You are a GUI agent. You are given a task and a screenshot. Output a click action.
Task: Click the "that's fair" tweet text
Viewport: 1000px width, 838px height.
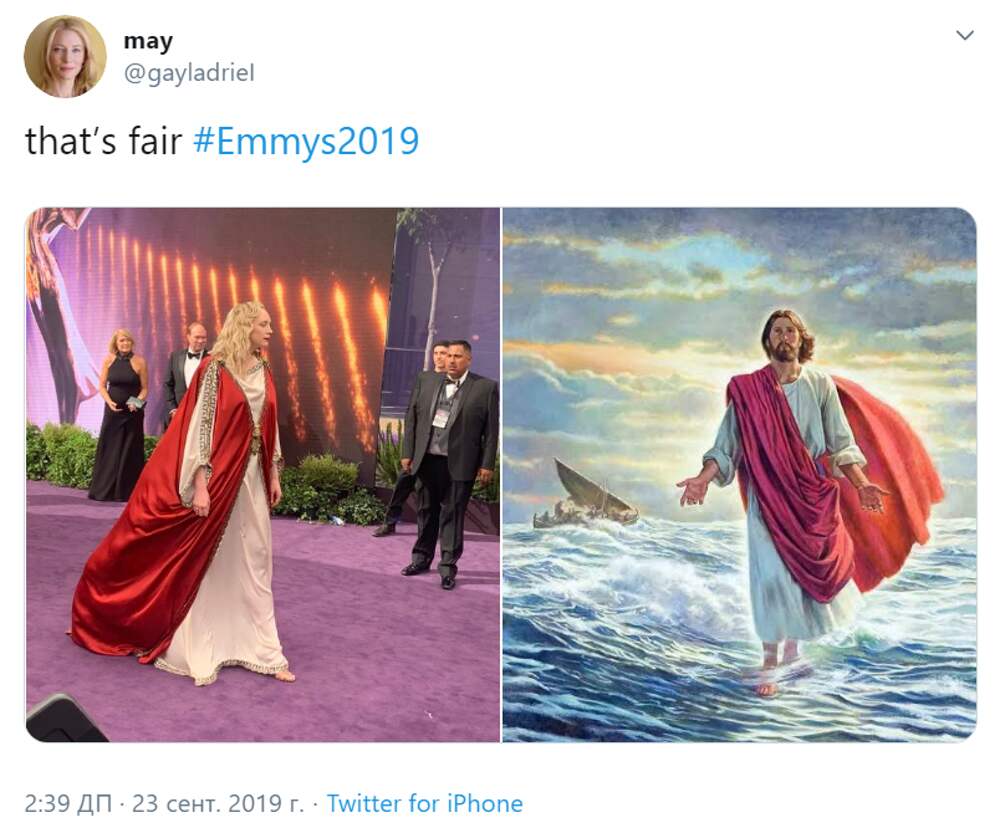coord(102,141)
